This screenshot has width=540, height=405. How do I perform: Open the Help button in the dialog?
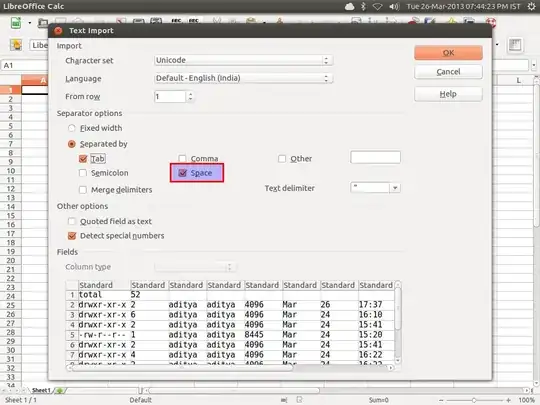click(448, 94)
